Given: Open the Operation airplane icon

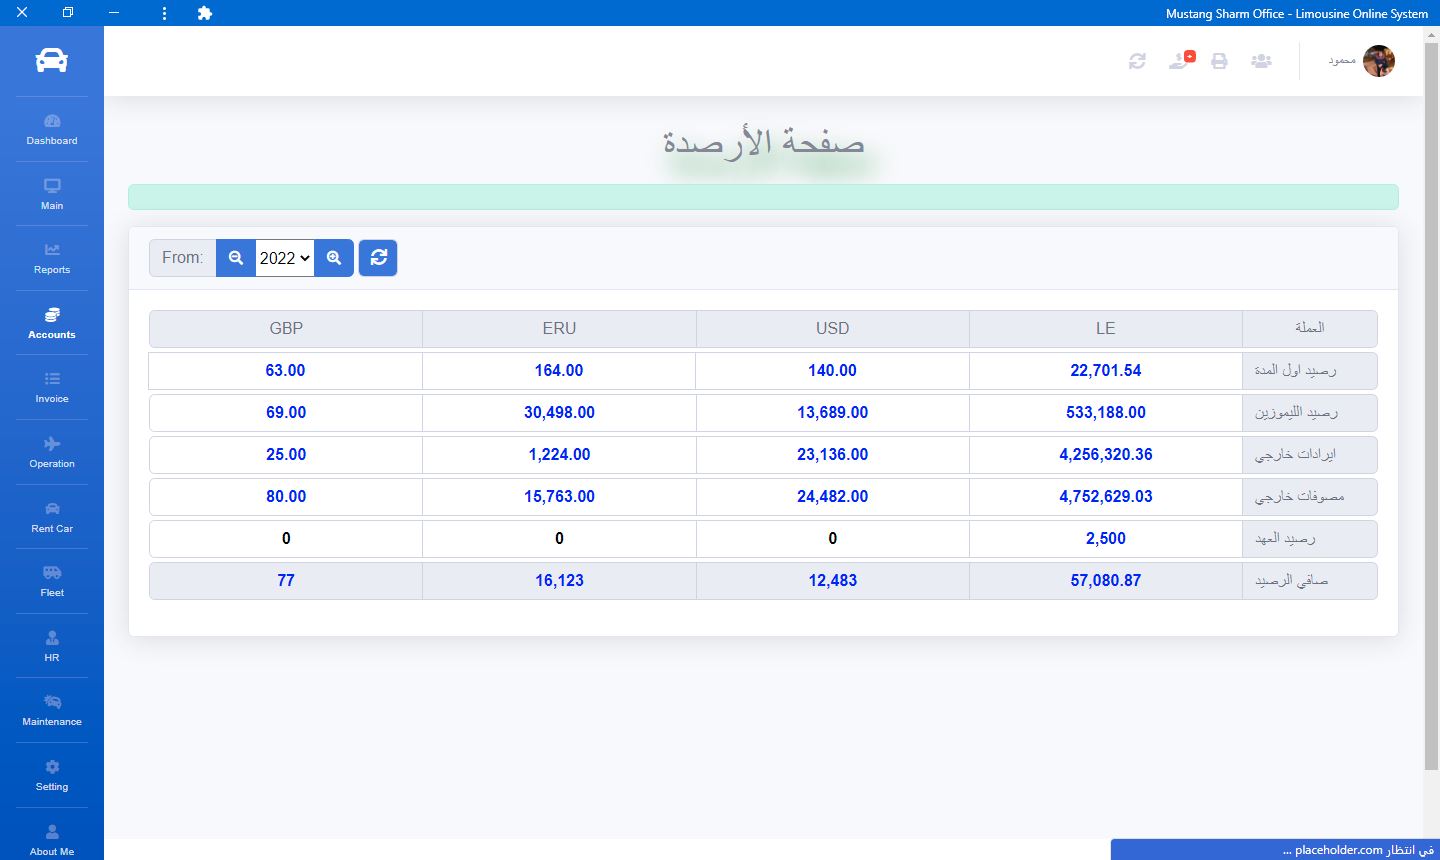Looking at the screenshot, I should [52, 444].
